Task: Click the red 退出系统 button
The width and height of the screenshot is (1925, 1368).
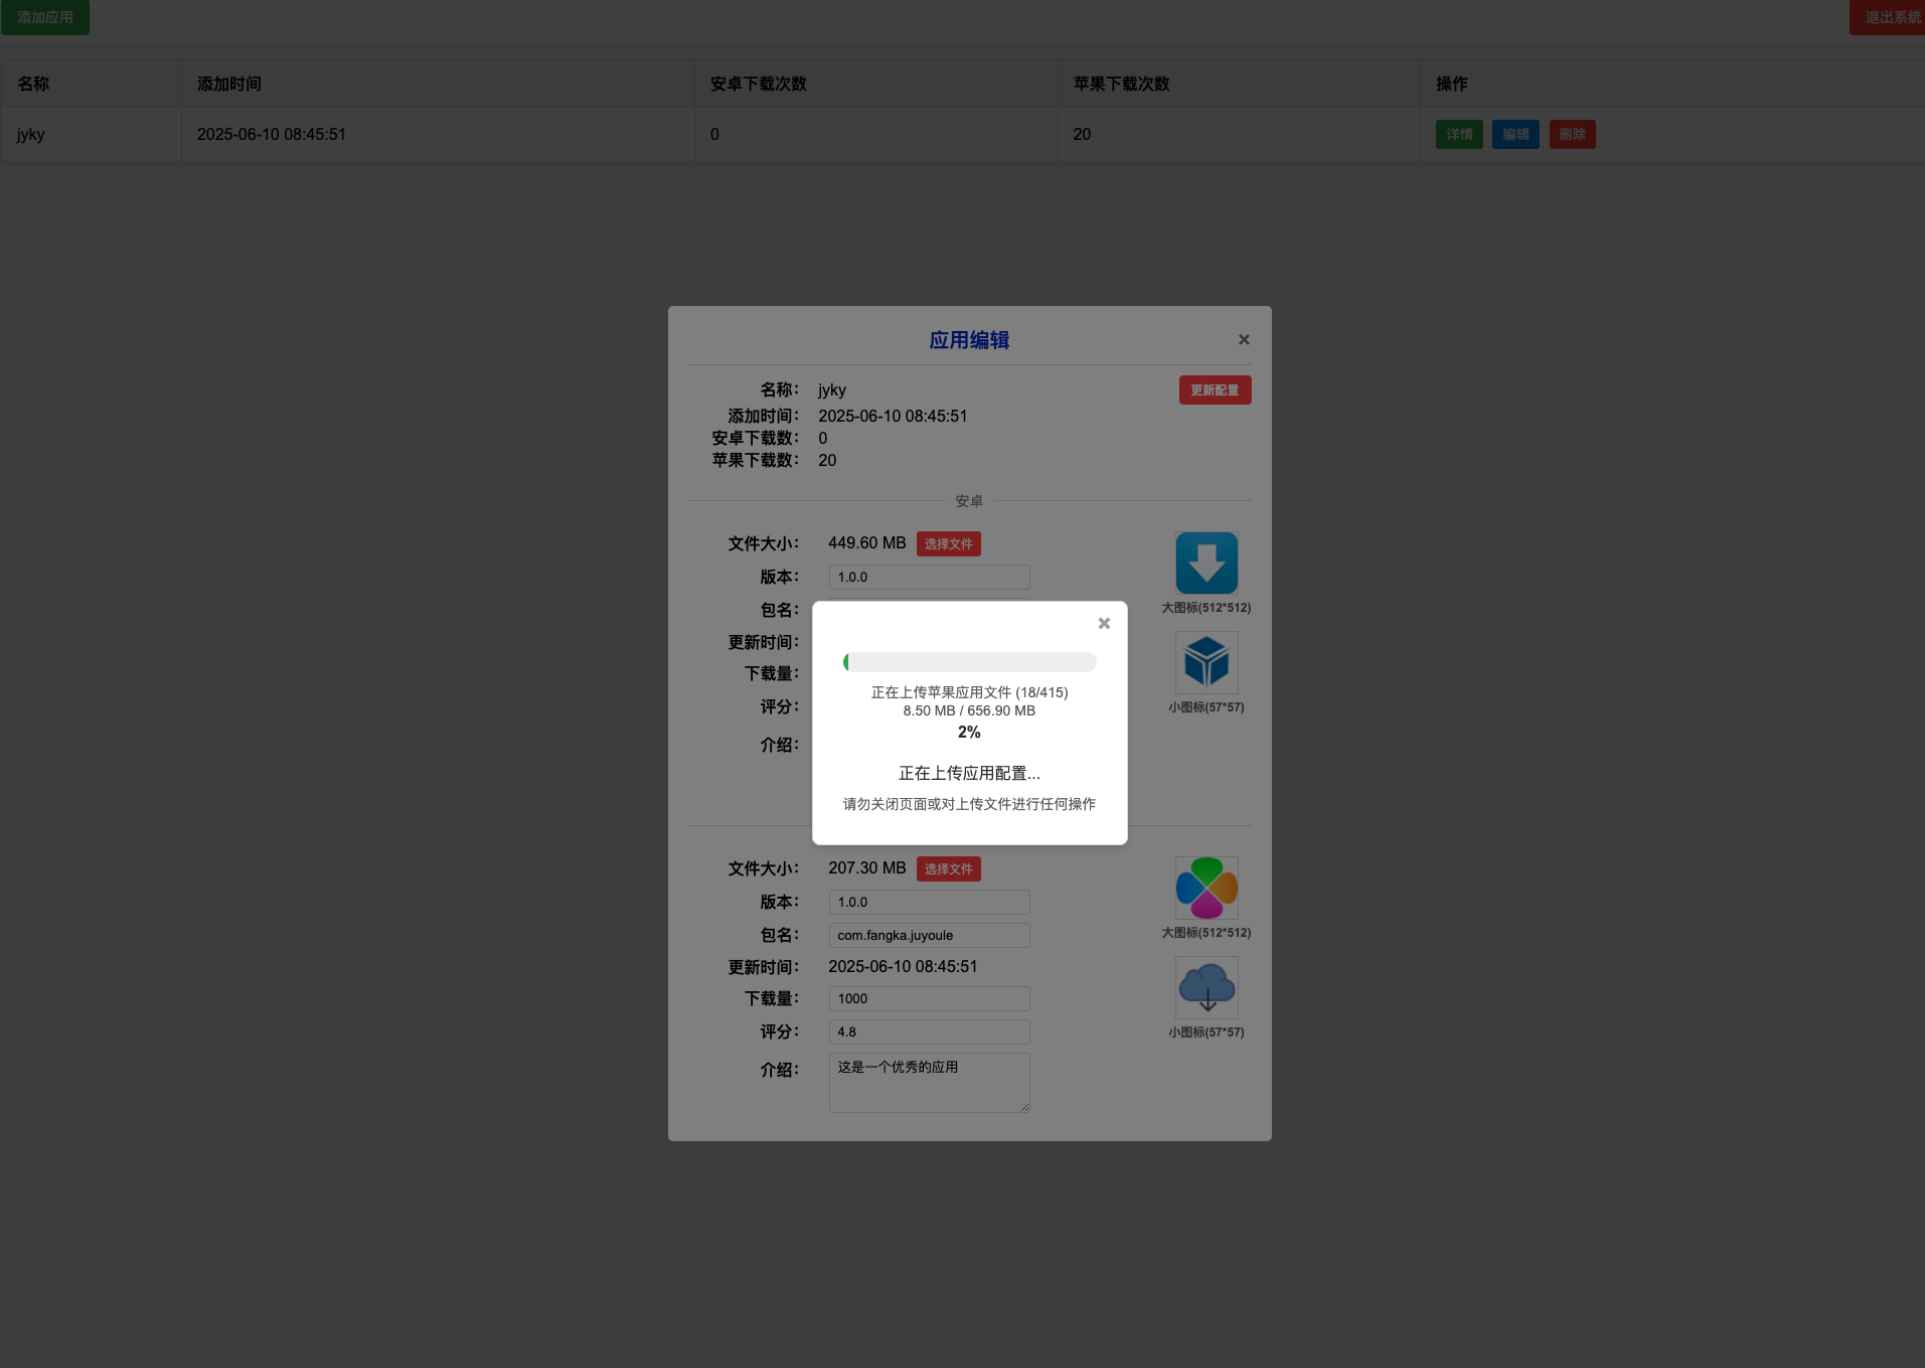Action: pyautogui.click(x=1888, y=17)
